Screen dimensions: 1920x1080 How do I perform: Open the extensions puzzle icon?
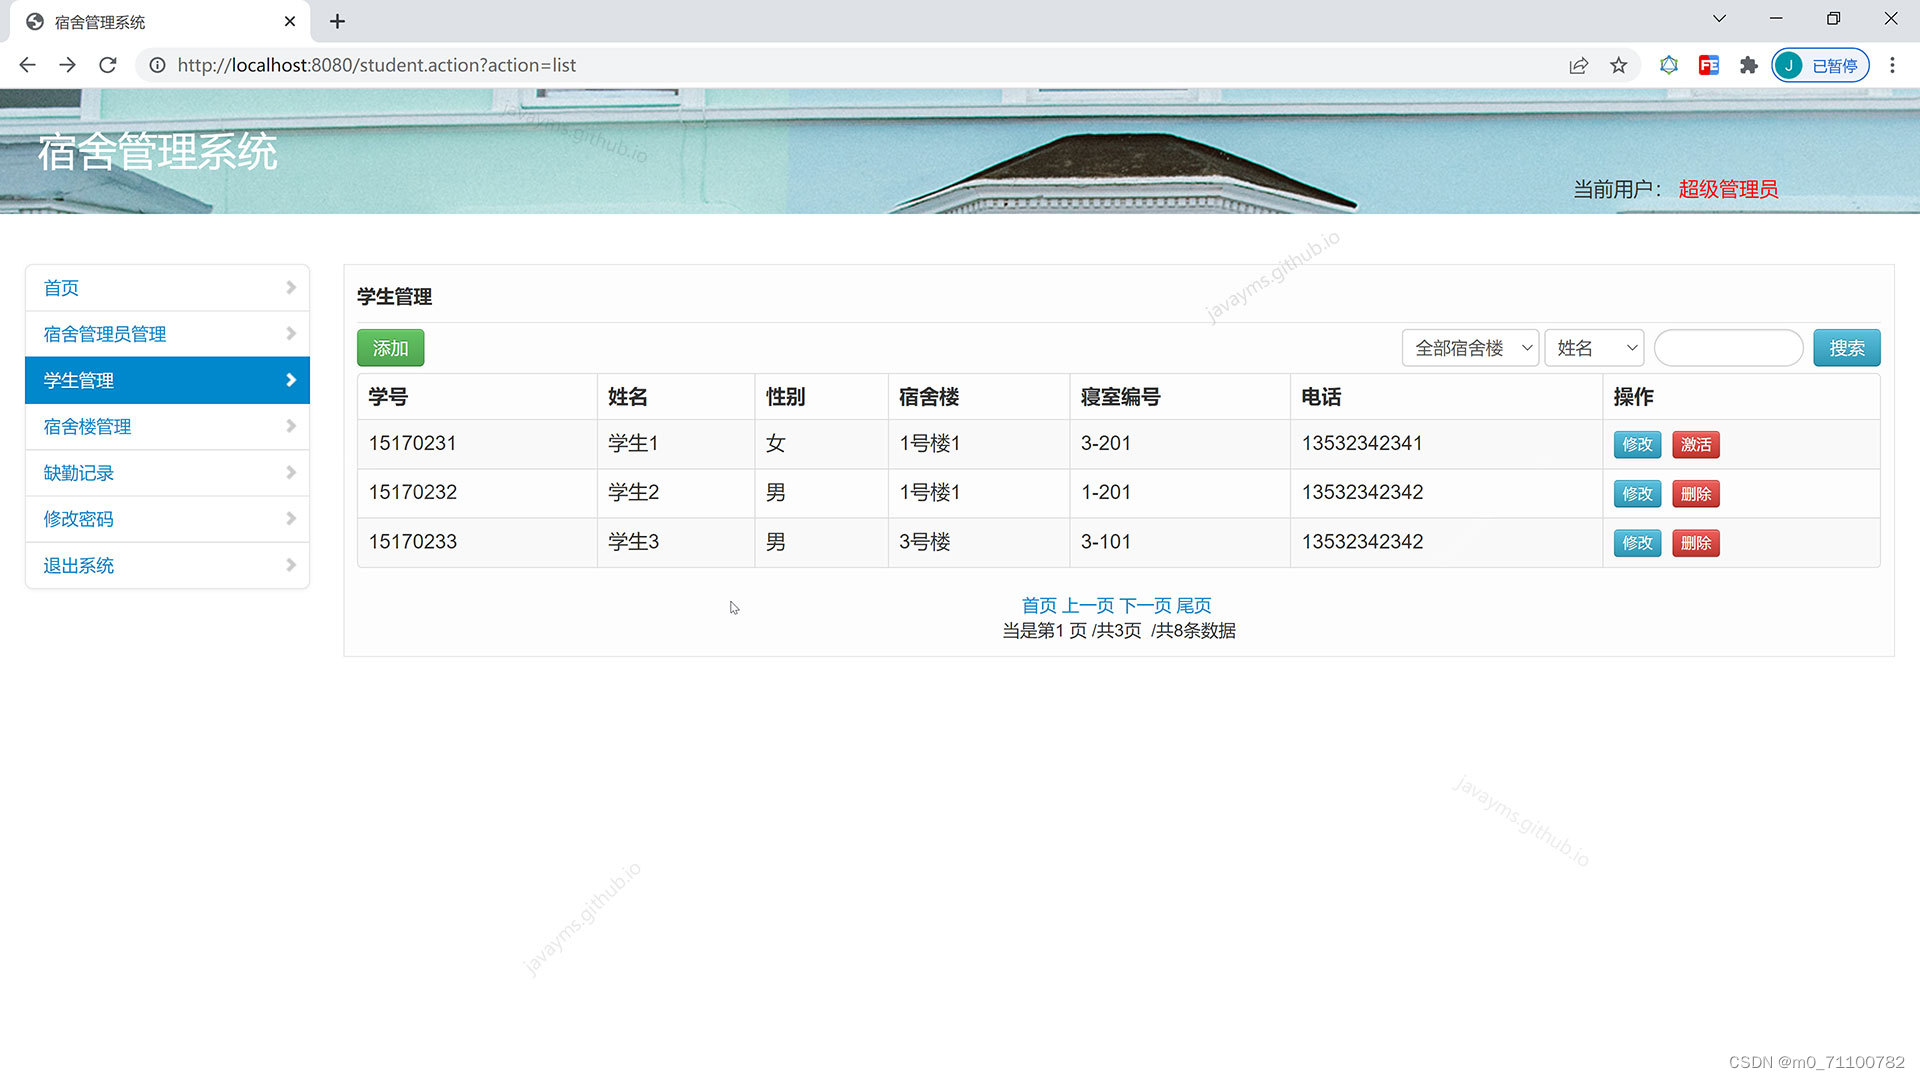1748,65
